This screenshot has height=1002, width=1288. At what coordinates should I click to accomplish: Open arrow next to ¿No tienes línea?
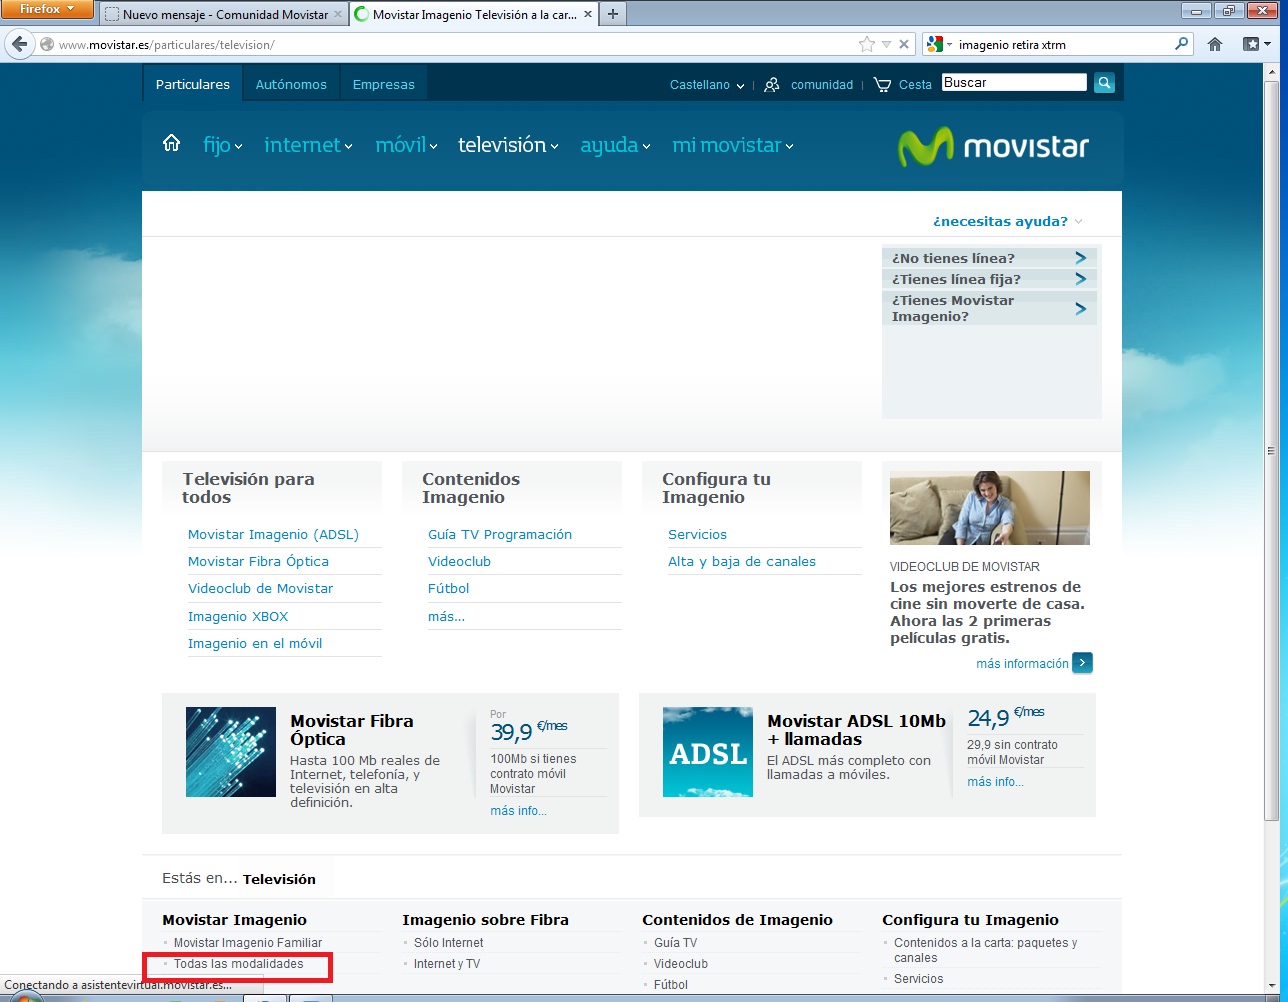coord(1080,257)
